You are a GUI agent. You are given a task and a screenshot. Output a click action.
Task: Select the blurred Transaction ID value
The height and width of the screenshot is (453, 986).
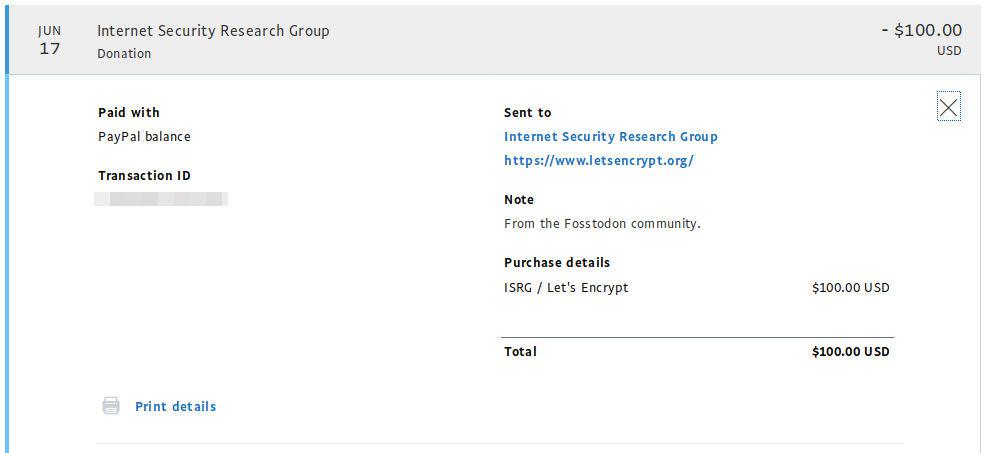(161, 199)
